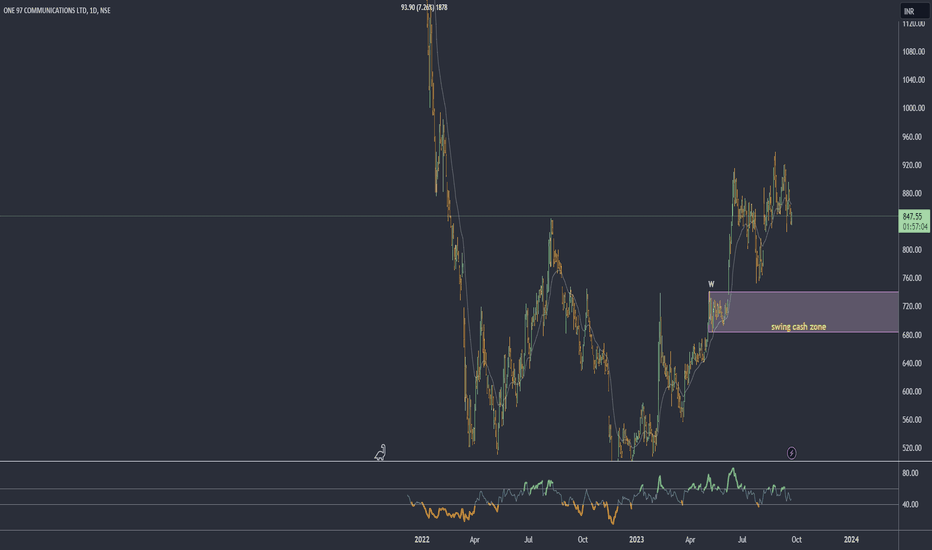Click the Jul label right after 2023's Apr
932x550 pixels.
coord(742,539)
